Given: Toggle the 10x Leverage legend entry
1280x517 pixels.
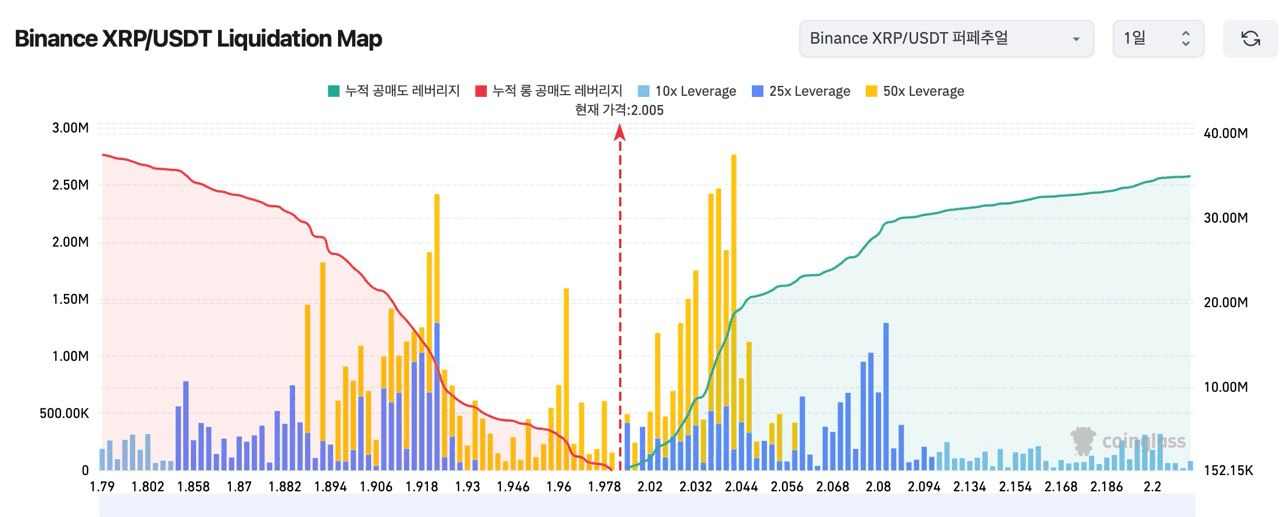Looking at the screenshot, I should pos(686,91).
